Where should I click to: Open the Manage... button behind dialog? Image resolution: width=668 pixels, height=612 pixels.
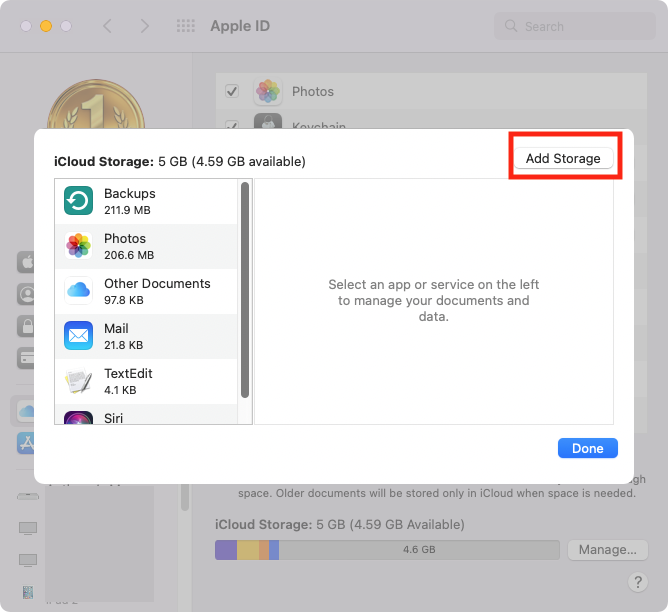[x=608, y=549]
